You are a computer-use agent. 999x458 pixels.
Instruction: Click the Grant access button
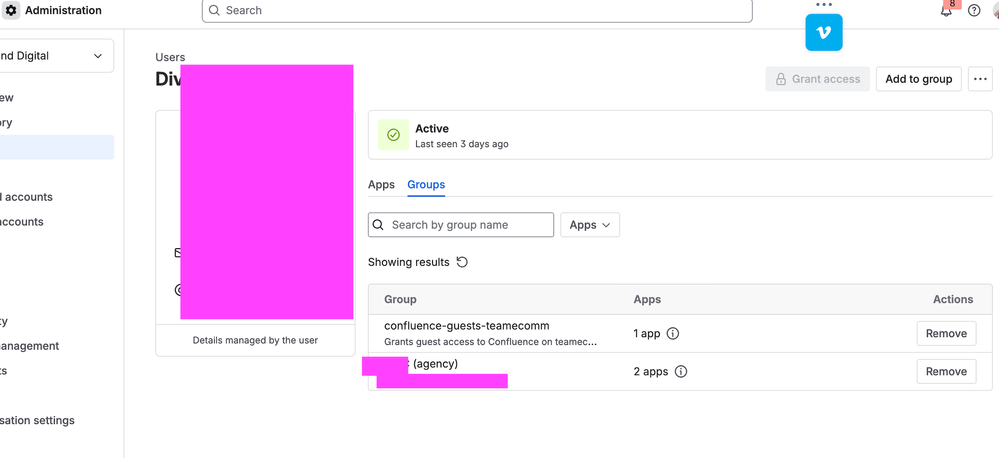[817, 79]
